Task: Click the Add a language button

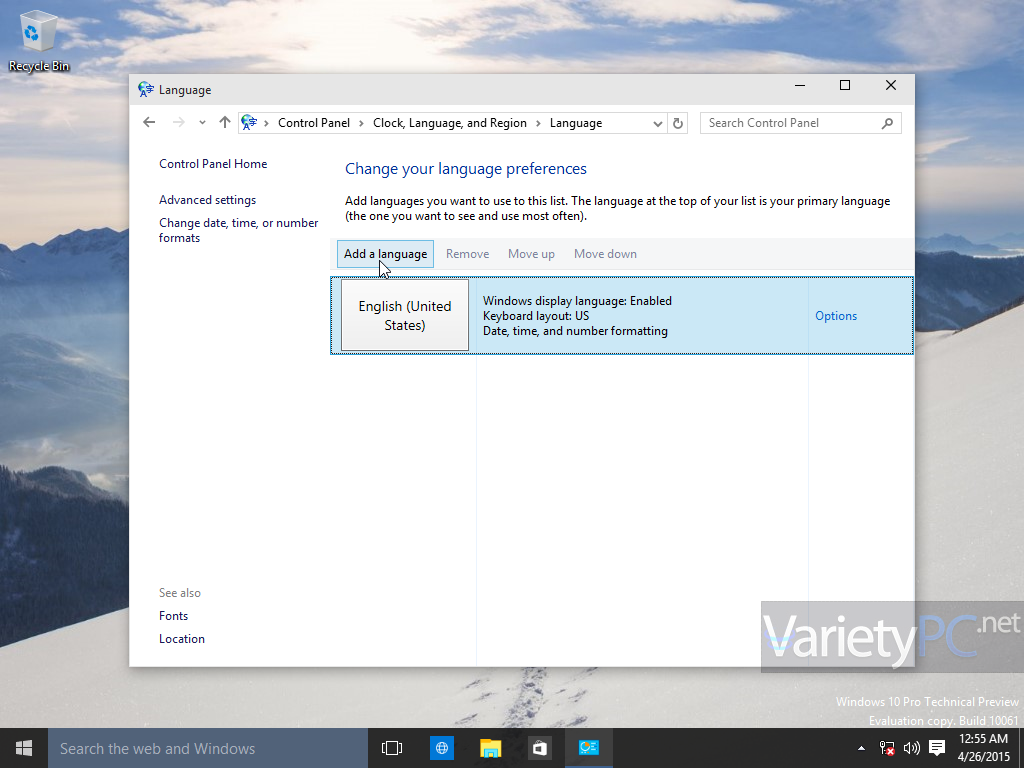Action: point(385,254)
